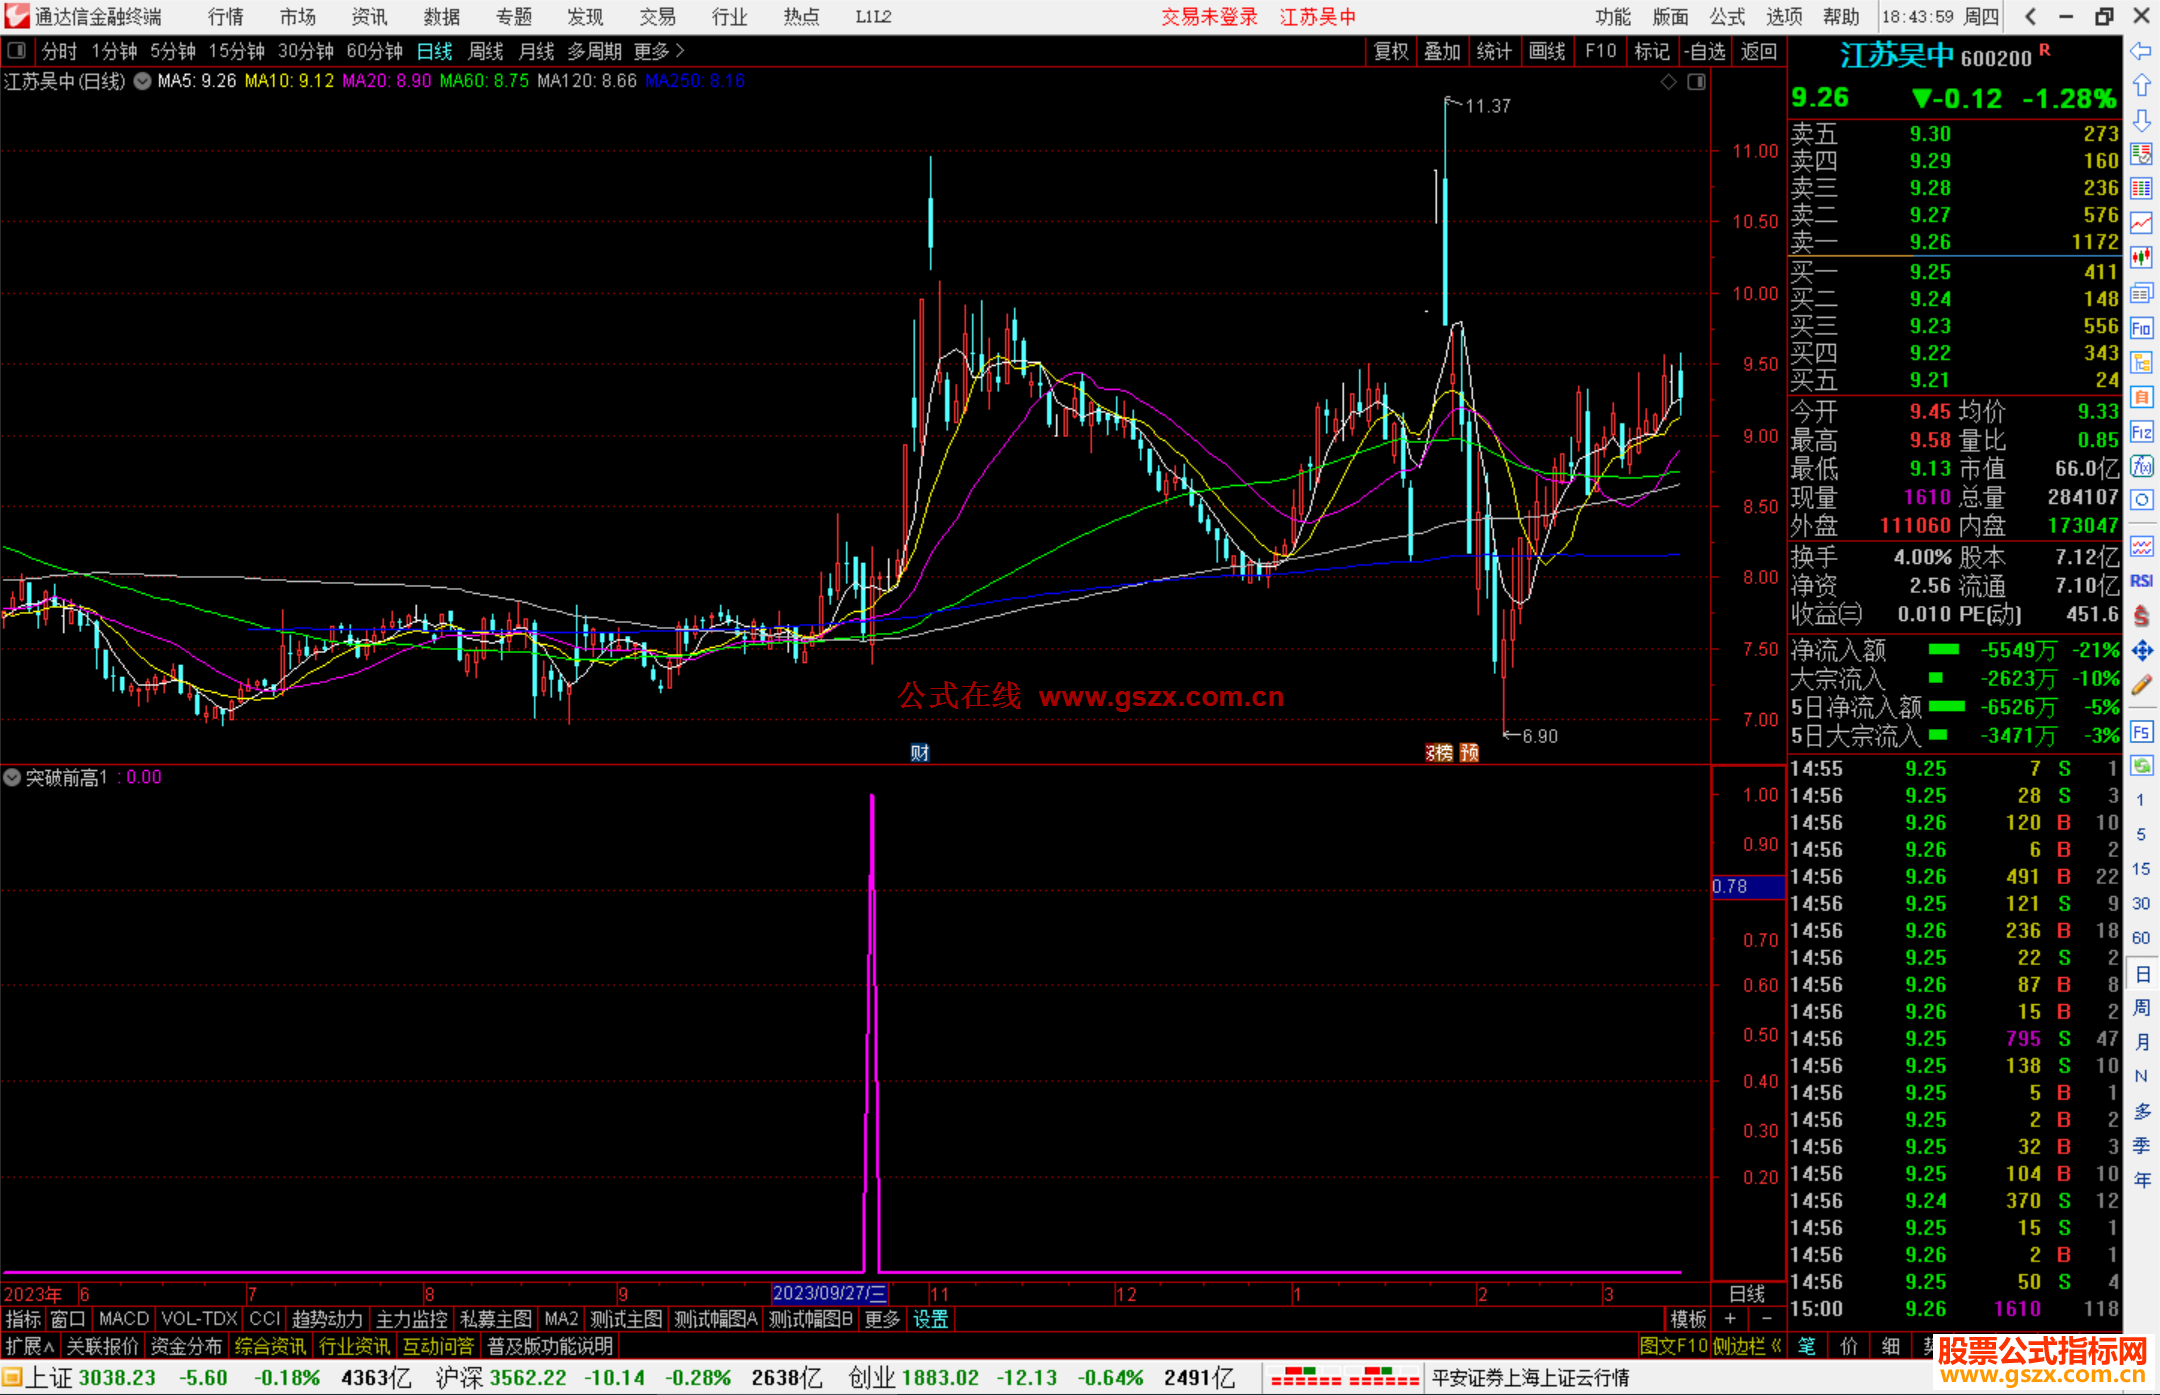Open the F10 info sidebar icon

(2141, 328)
